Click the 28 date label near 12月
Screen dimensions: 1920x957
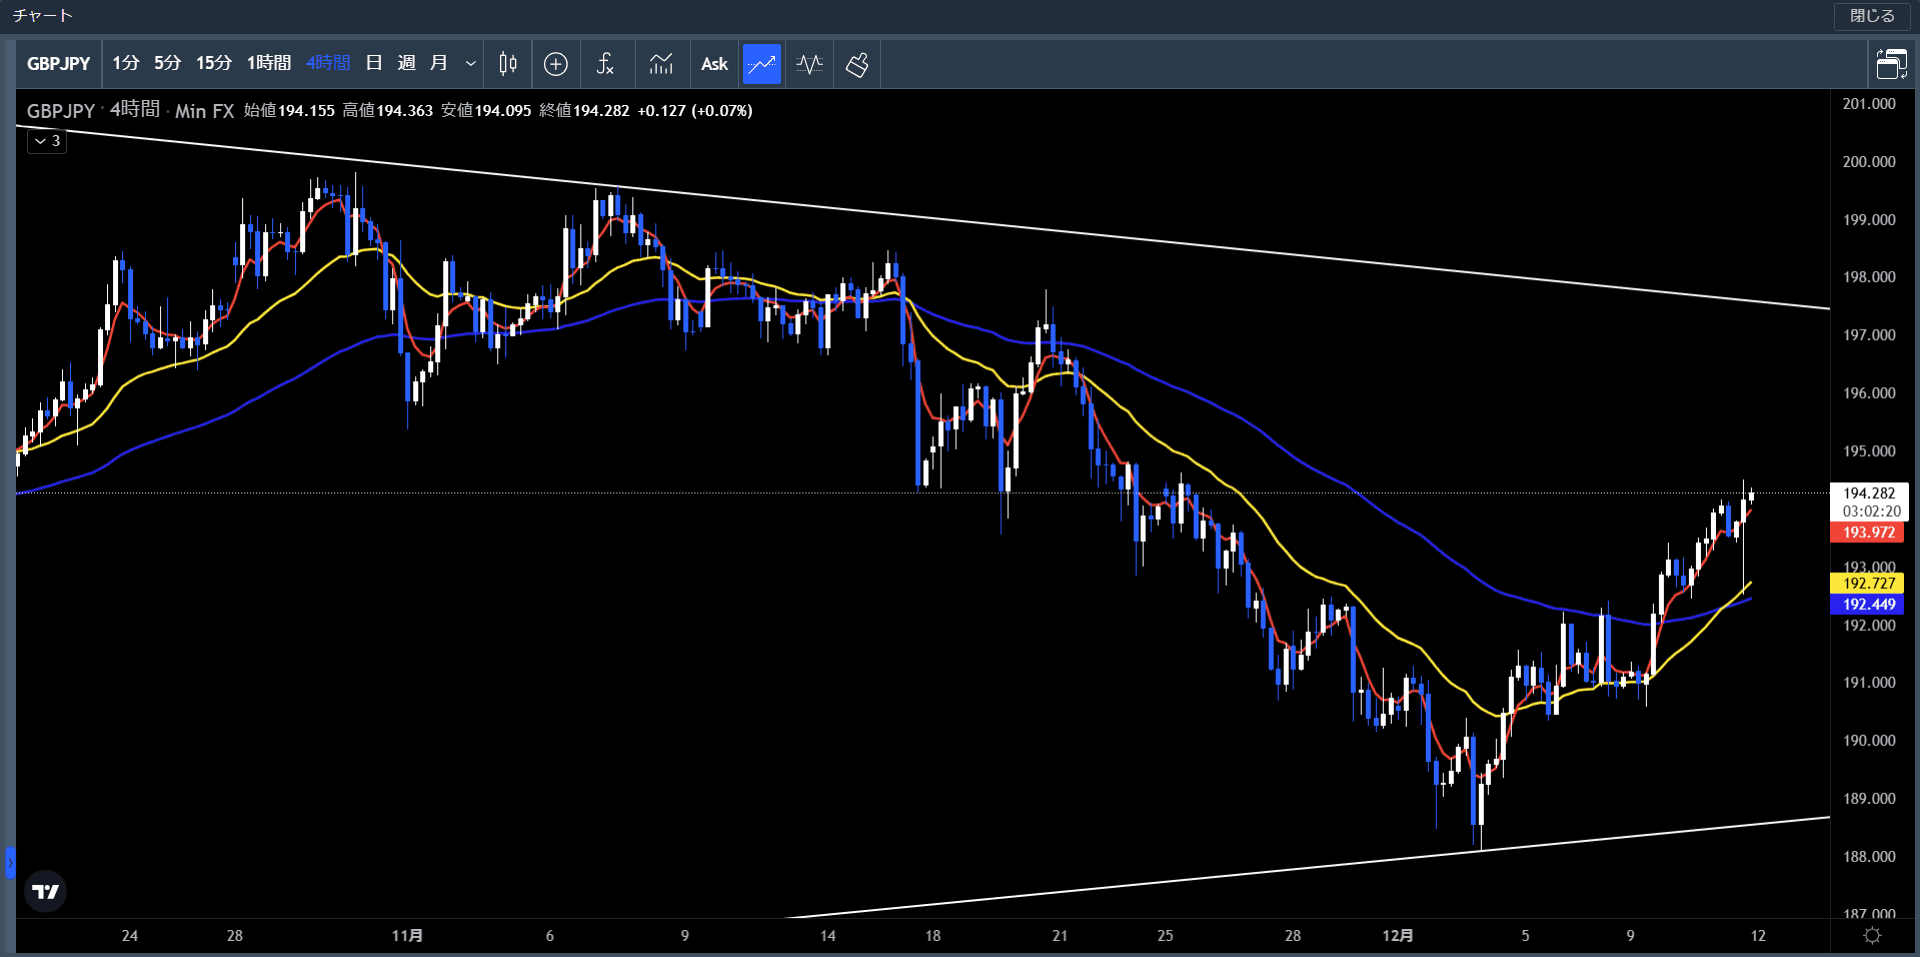pos(1293,936)
